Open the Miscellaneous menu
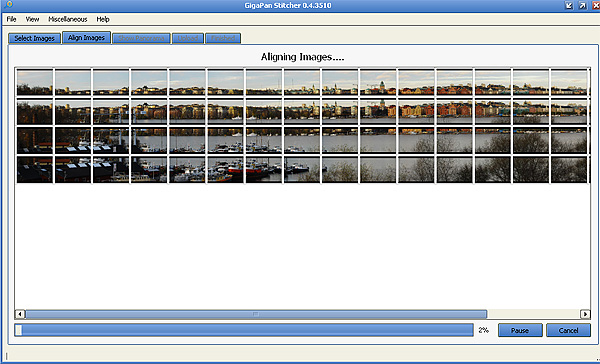600x364 pixels. click(68, 19)
